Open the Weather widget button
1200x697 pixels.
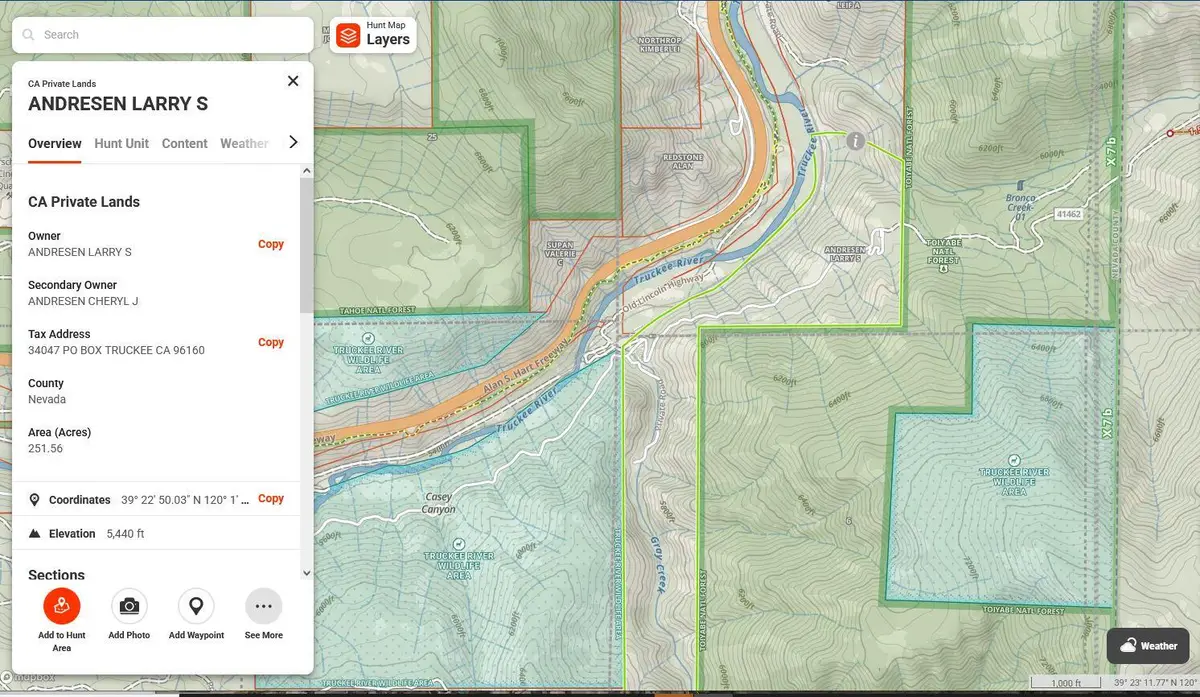tap(1147, 646)
